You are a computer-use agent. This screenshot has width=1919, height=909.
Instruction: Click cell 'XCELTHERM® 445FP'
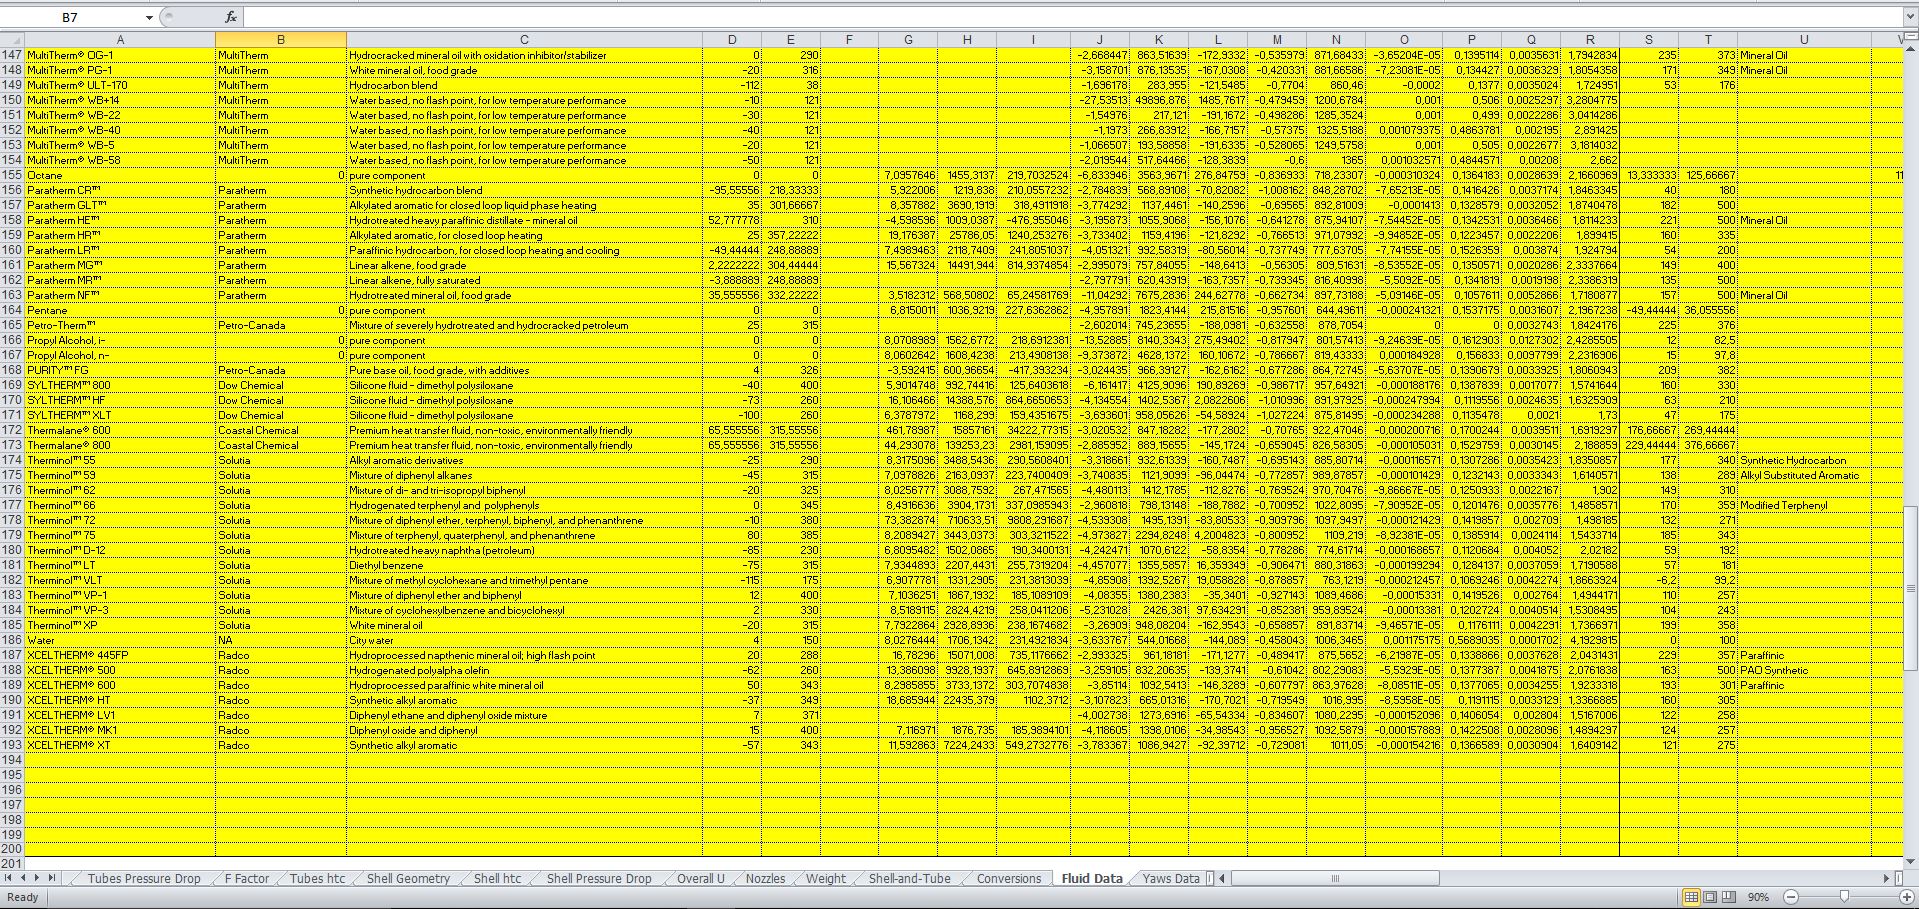(120, 655)
